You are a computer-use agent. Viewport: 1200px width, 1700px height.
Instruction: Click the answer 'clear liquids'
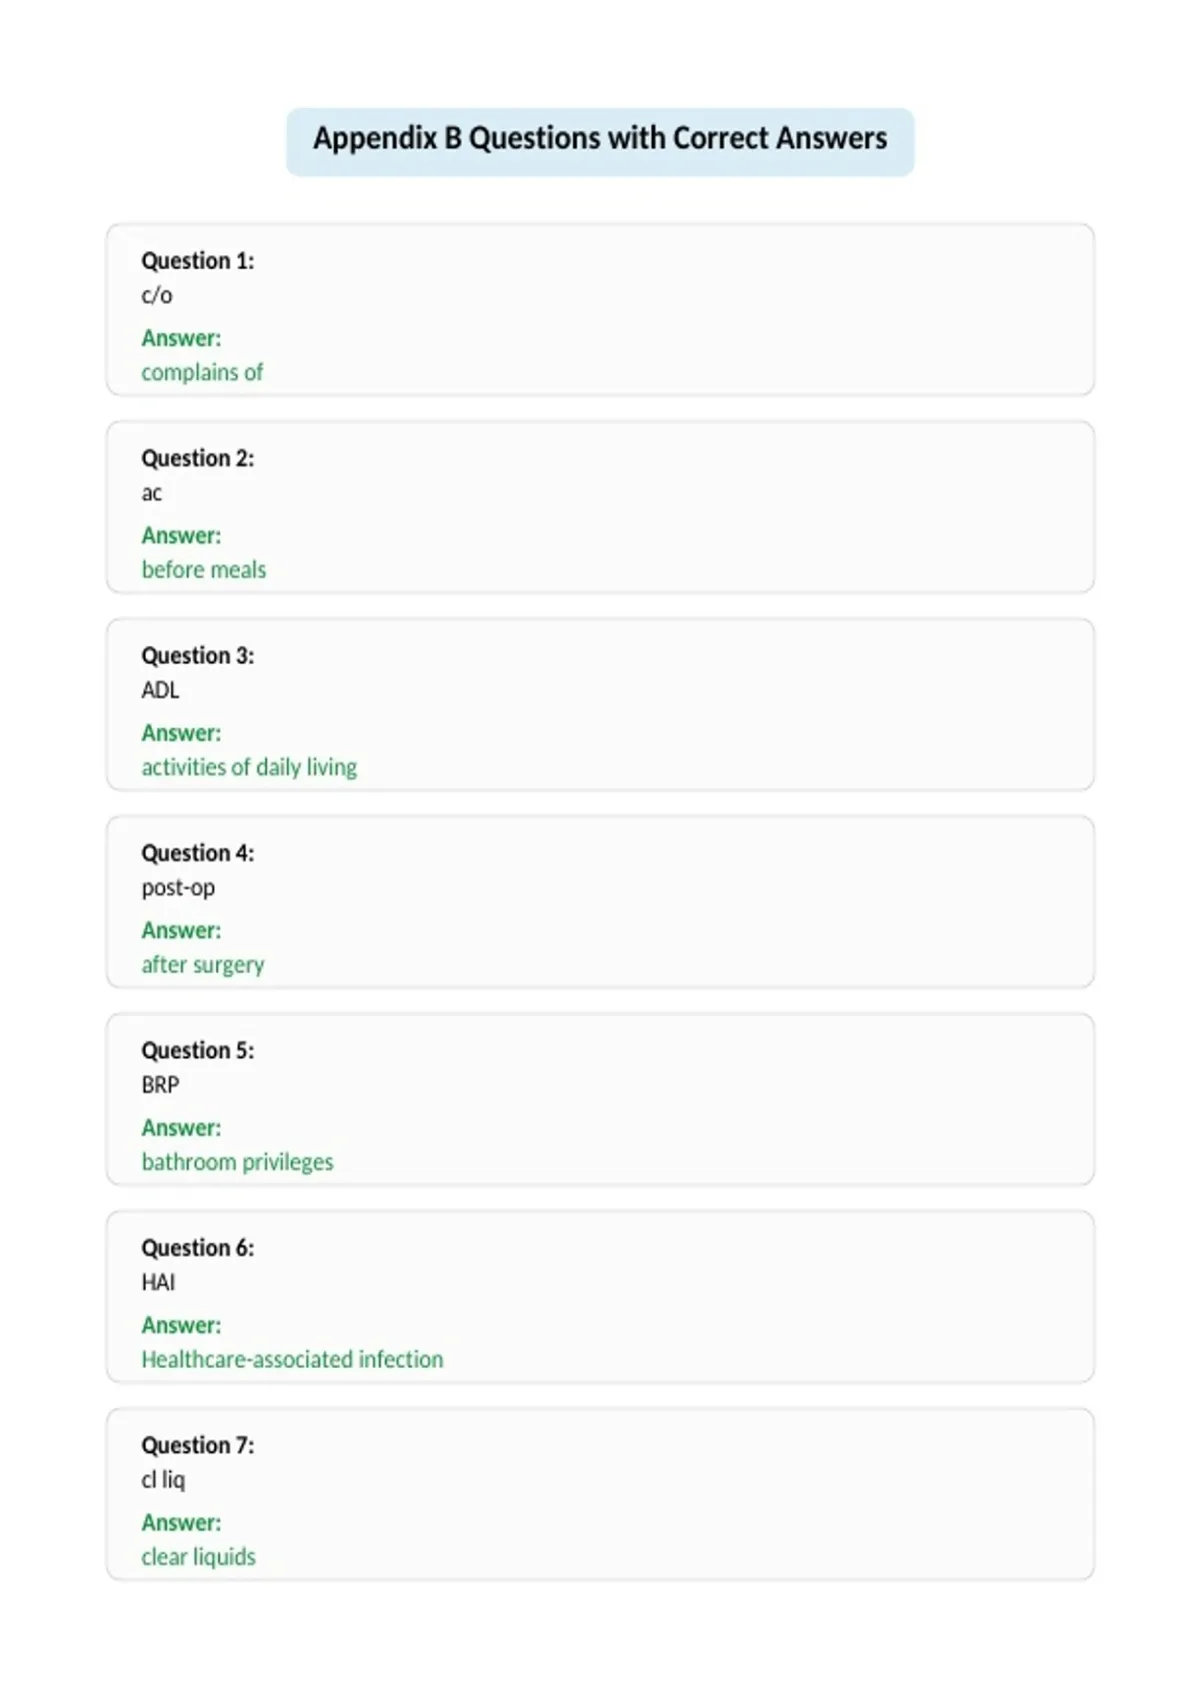click(x=198, y=1557)
